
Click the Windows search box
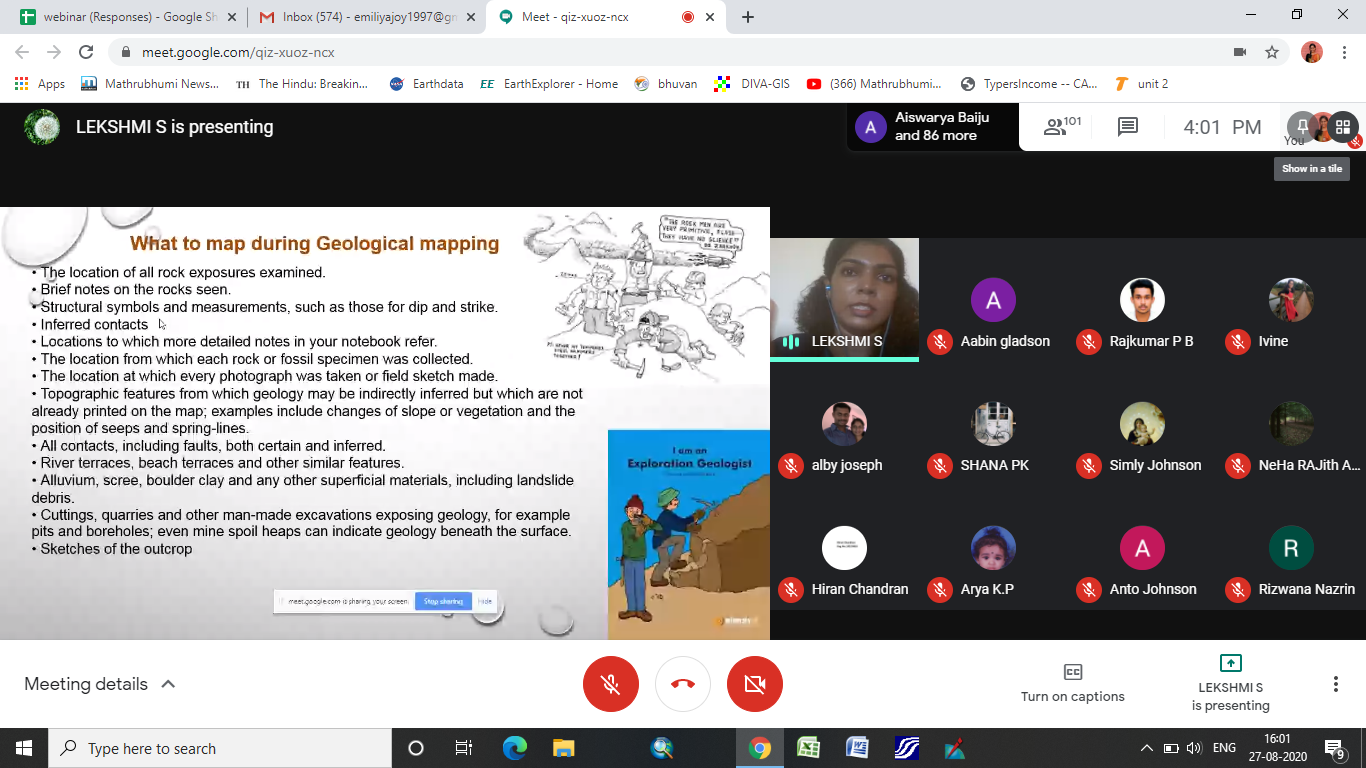coord(220,748)
